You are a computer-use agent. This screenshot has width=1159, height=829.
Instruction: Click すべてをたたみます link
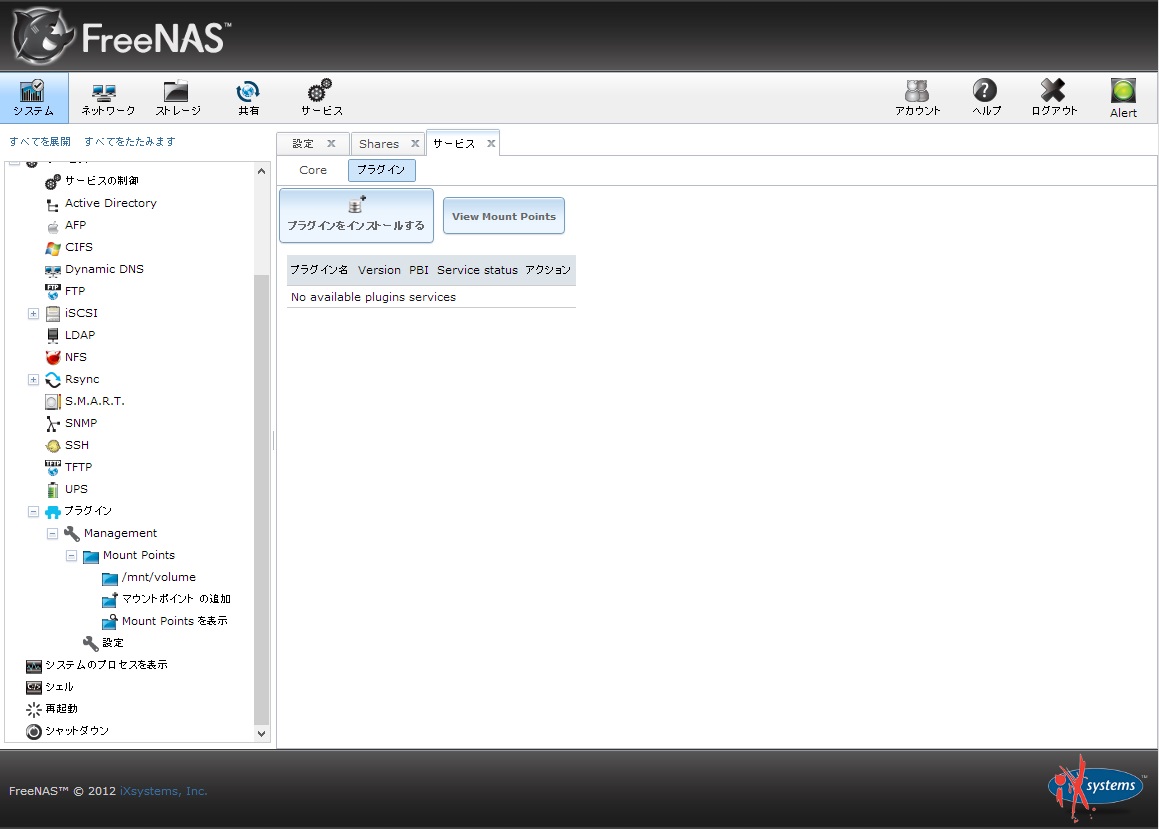tap(130, 141)
